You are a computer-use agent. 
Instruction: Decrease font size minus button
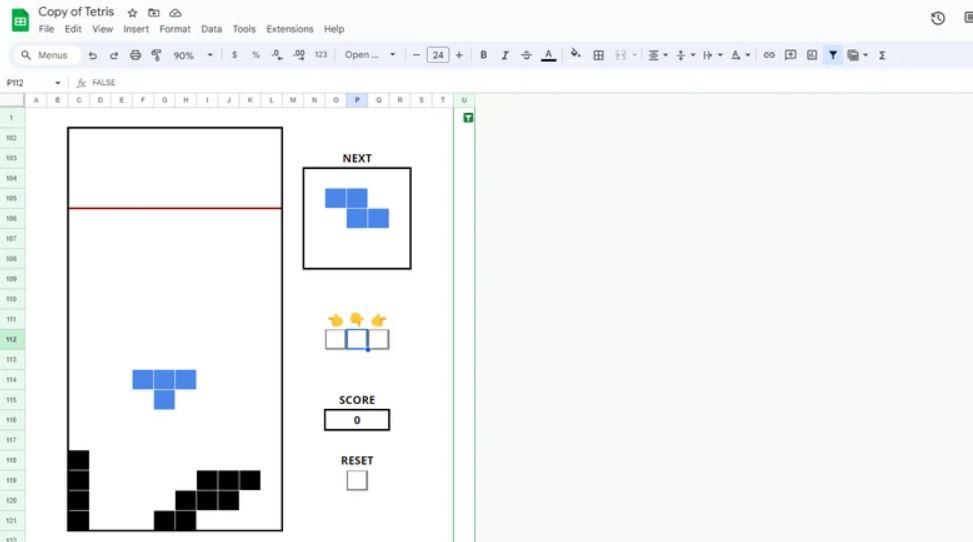point(416,55)
